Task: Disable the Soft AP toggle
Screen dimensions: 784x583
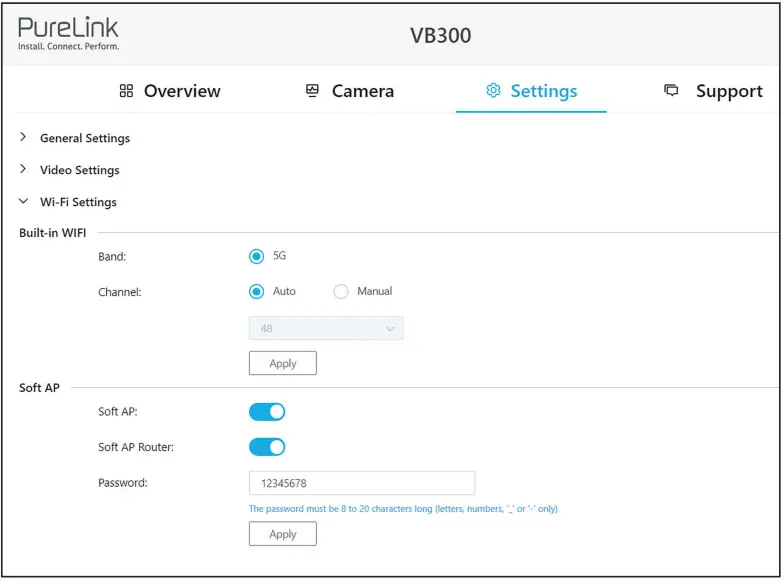Action: [267, 412]
